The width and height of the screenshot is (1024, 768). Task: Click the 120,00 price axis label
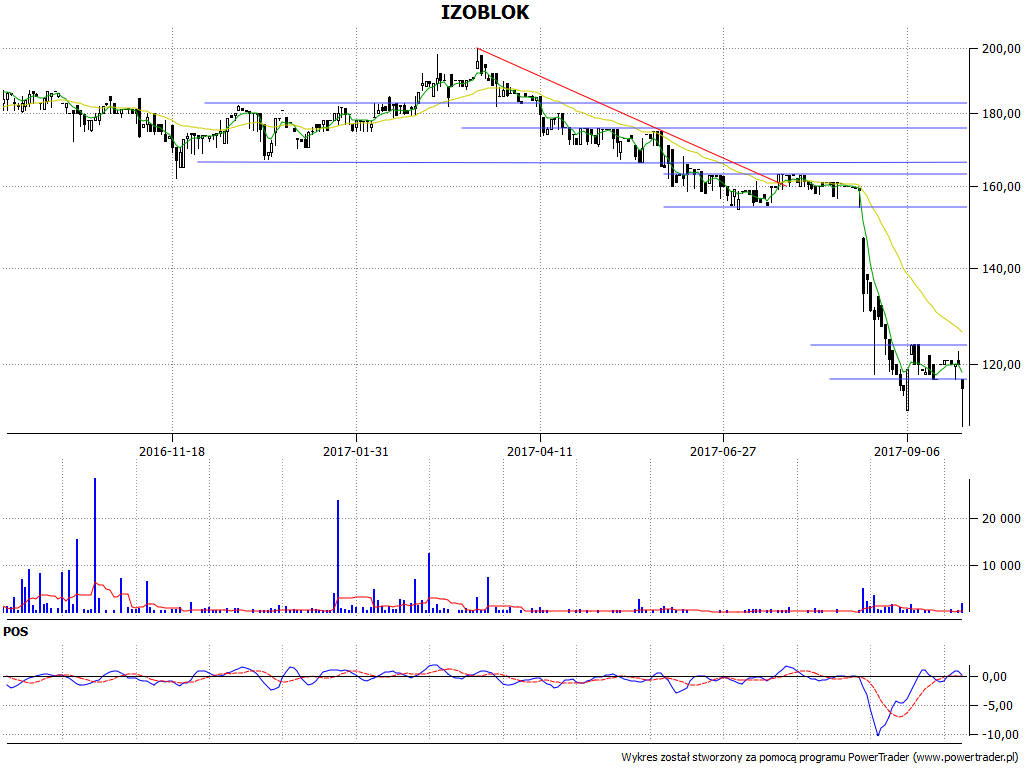pyautogui.click(x=1000, y=364)
